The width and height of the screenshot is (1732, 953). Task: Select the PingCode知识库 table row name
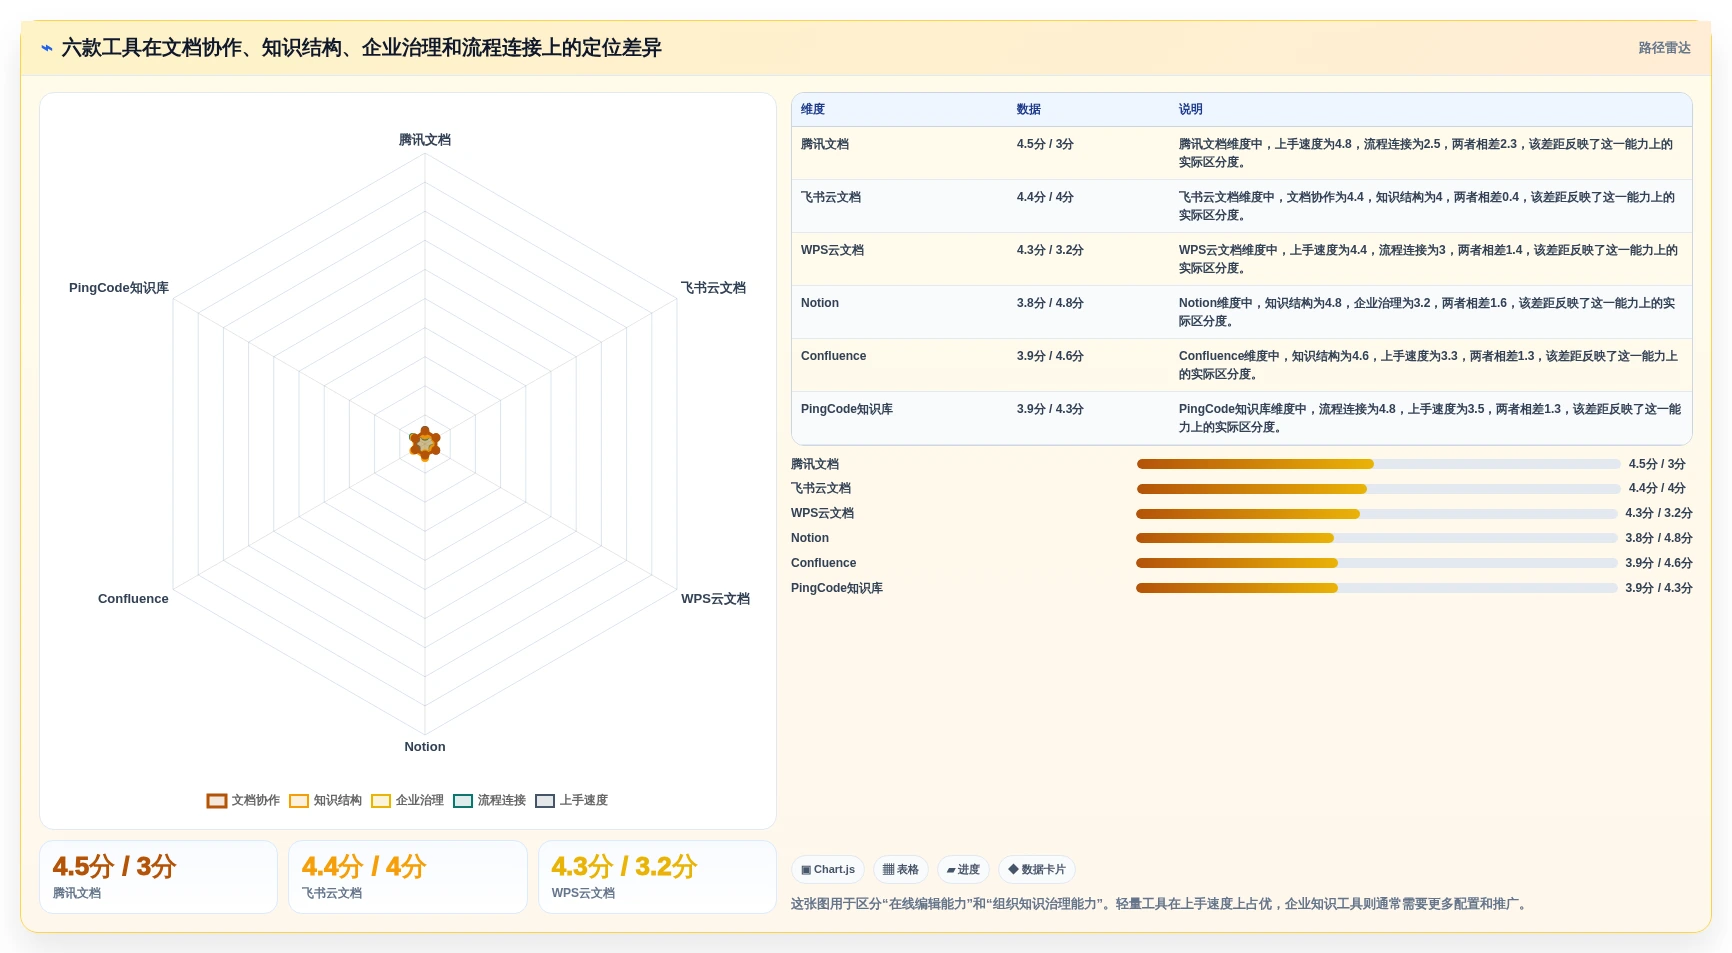click(x=847, y=410)
